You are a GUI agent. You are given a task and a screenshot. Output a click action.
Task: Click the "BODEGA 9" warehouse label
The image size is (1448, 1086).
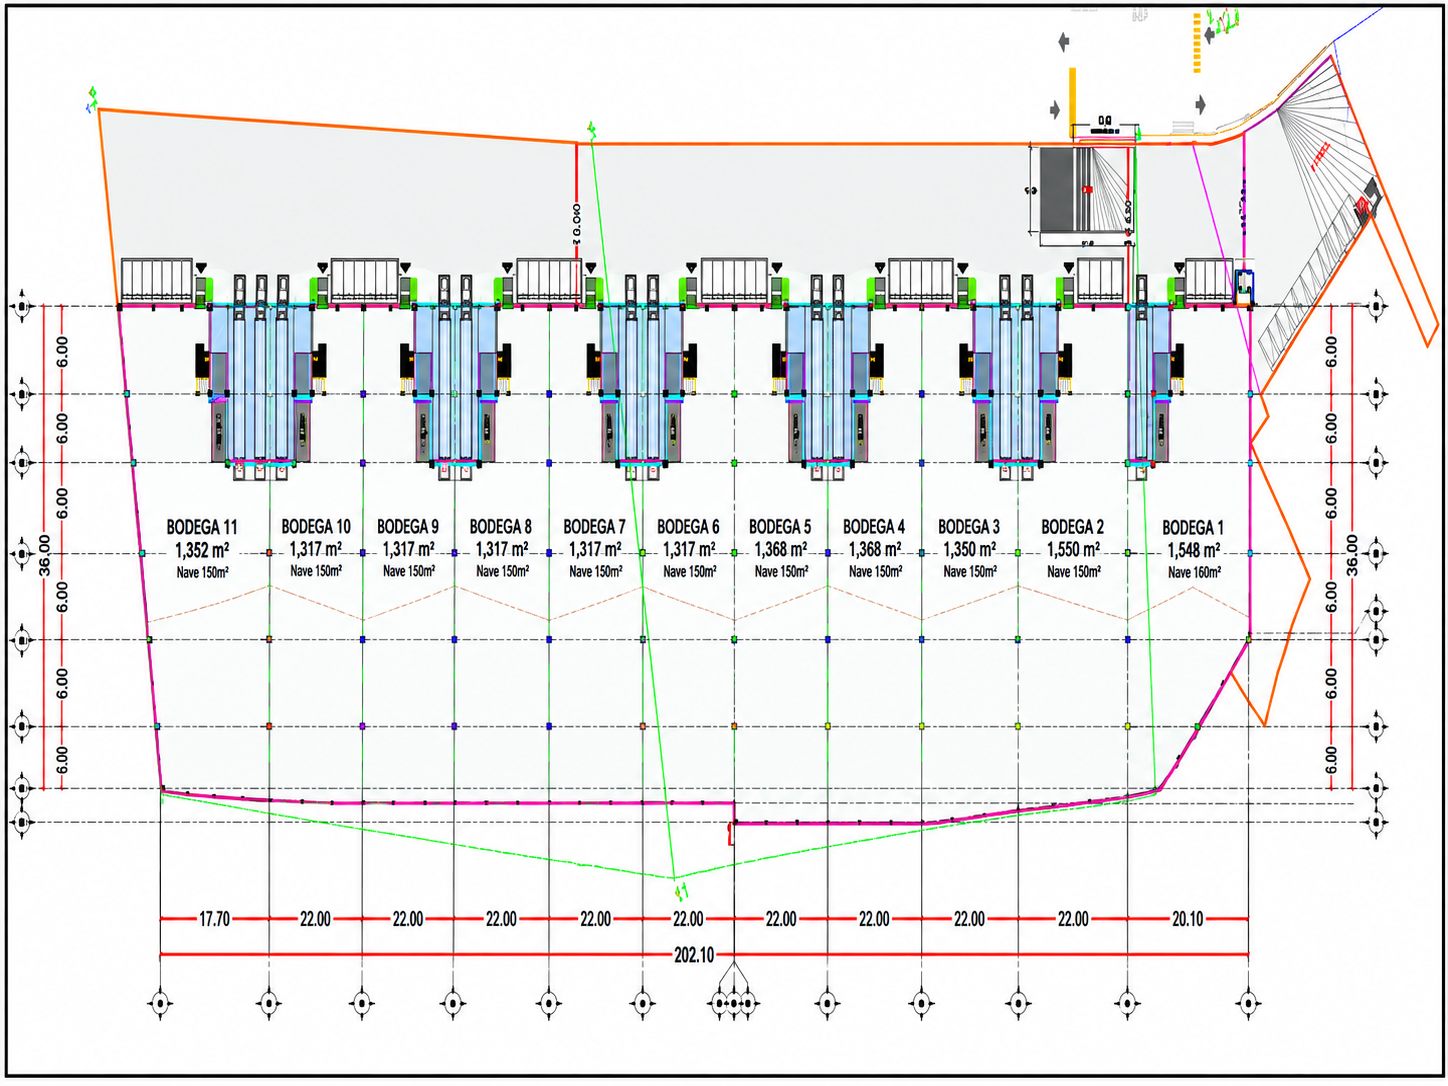point(408,526)
